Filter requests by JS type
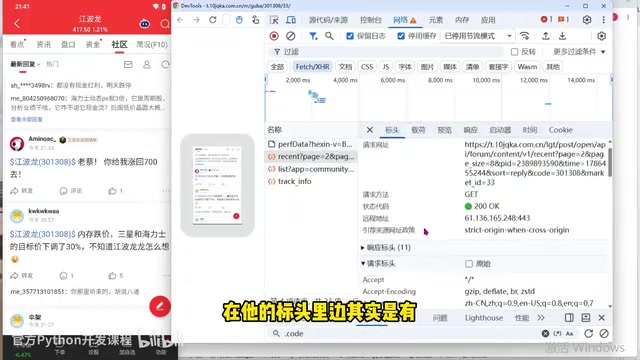640x360 pixels. pos(385,67)
